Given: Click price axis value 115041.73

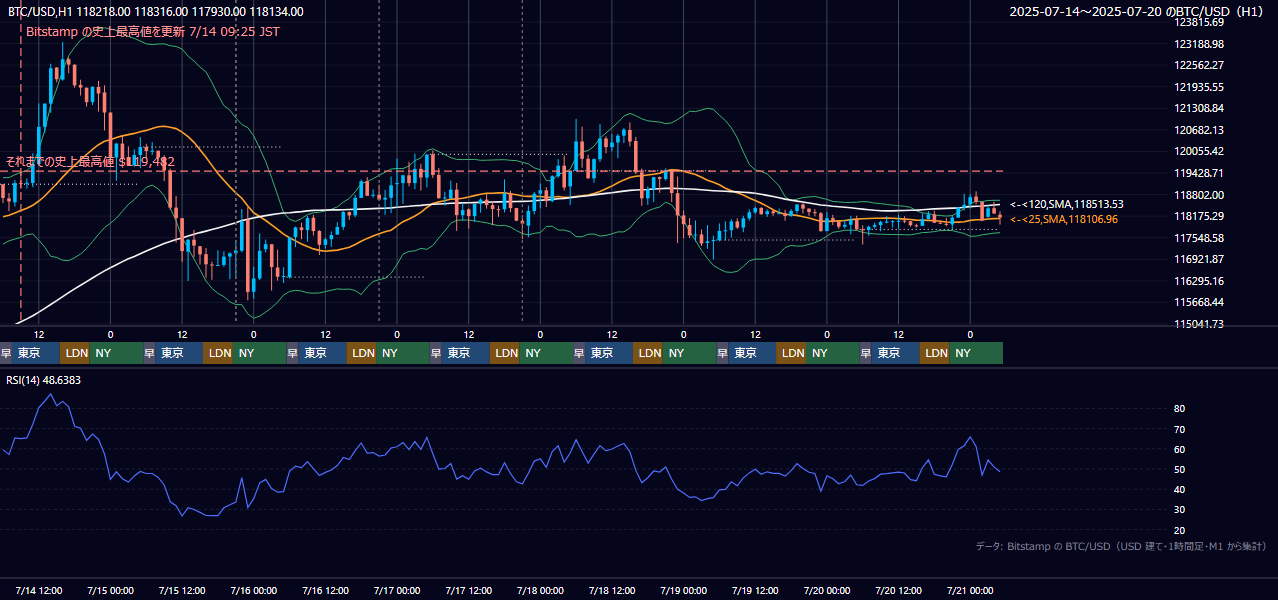Looking at the screenshot, I should coord(1199,324).
